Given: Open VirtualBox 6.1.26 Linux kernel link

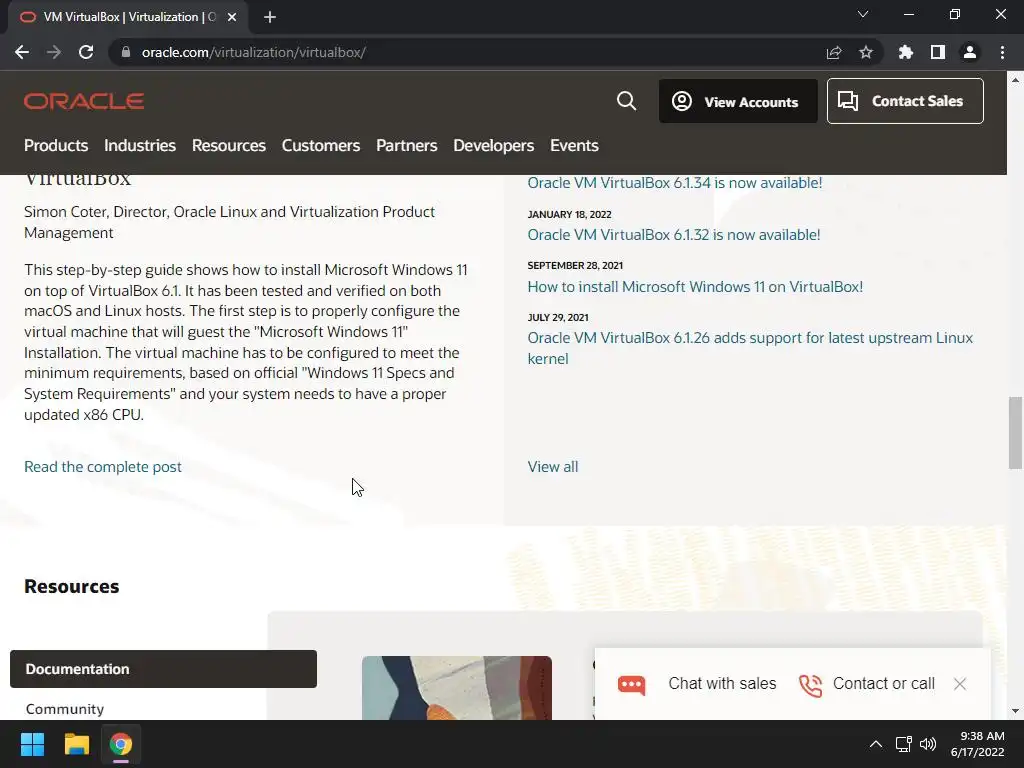Looking at the screenshot, I should (x=750, y=348).
